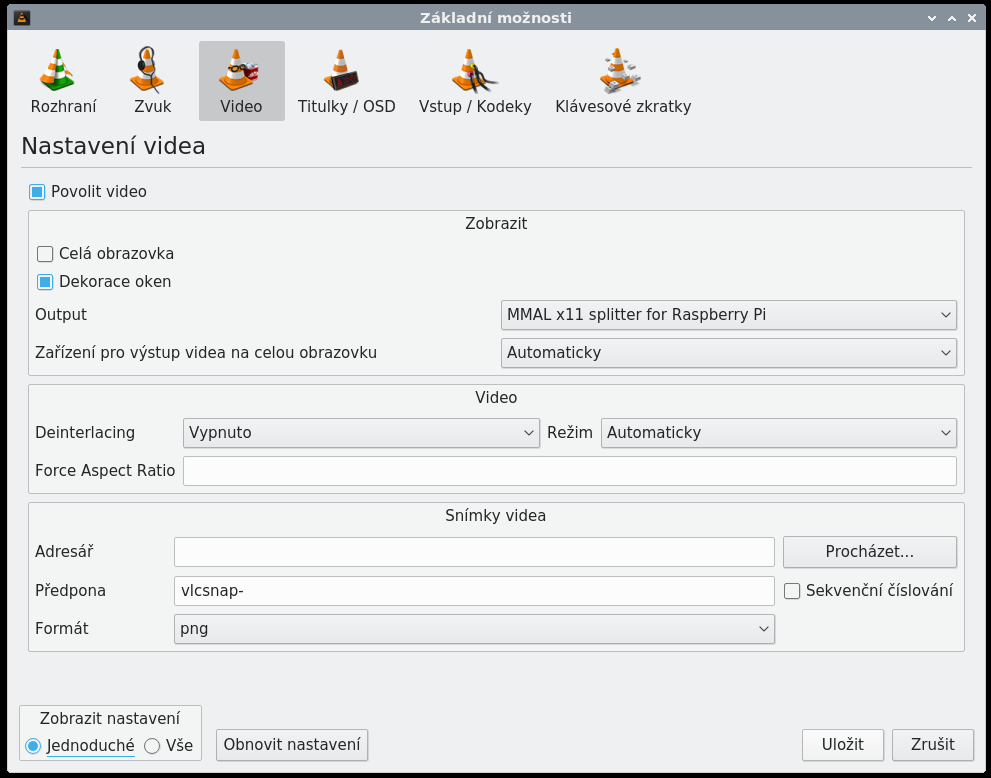Open the Deinterlacing dropdown set to Vypnuto
The height and width of the screenshot is (778, 991).
click(362, 433)
